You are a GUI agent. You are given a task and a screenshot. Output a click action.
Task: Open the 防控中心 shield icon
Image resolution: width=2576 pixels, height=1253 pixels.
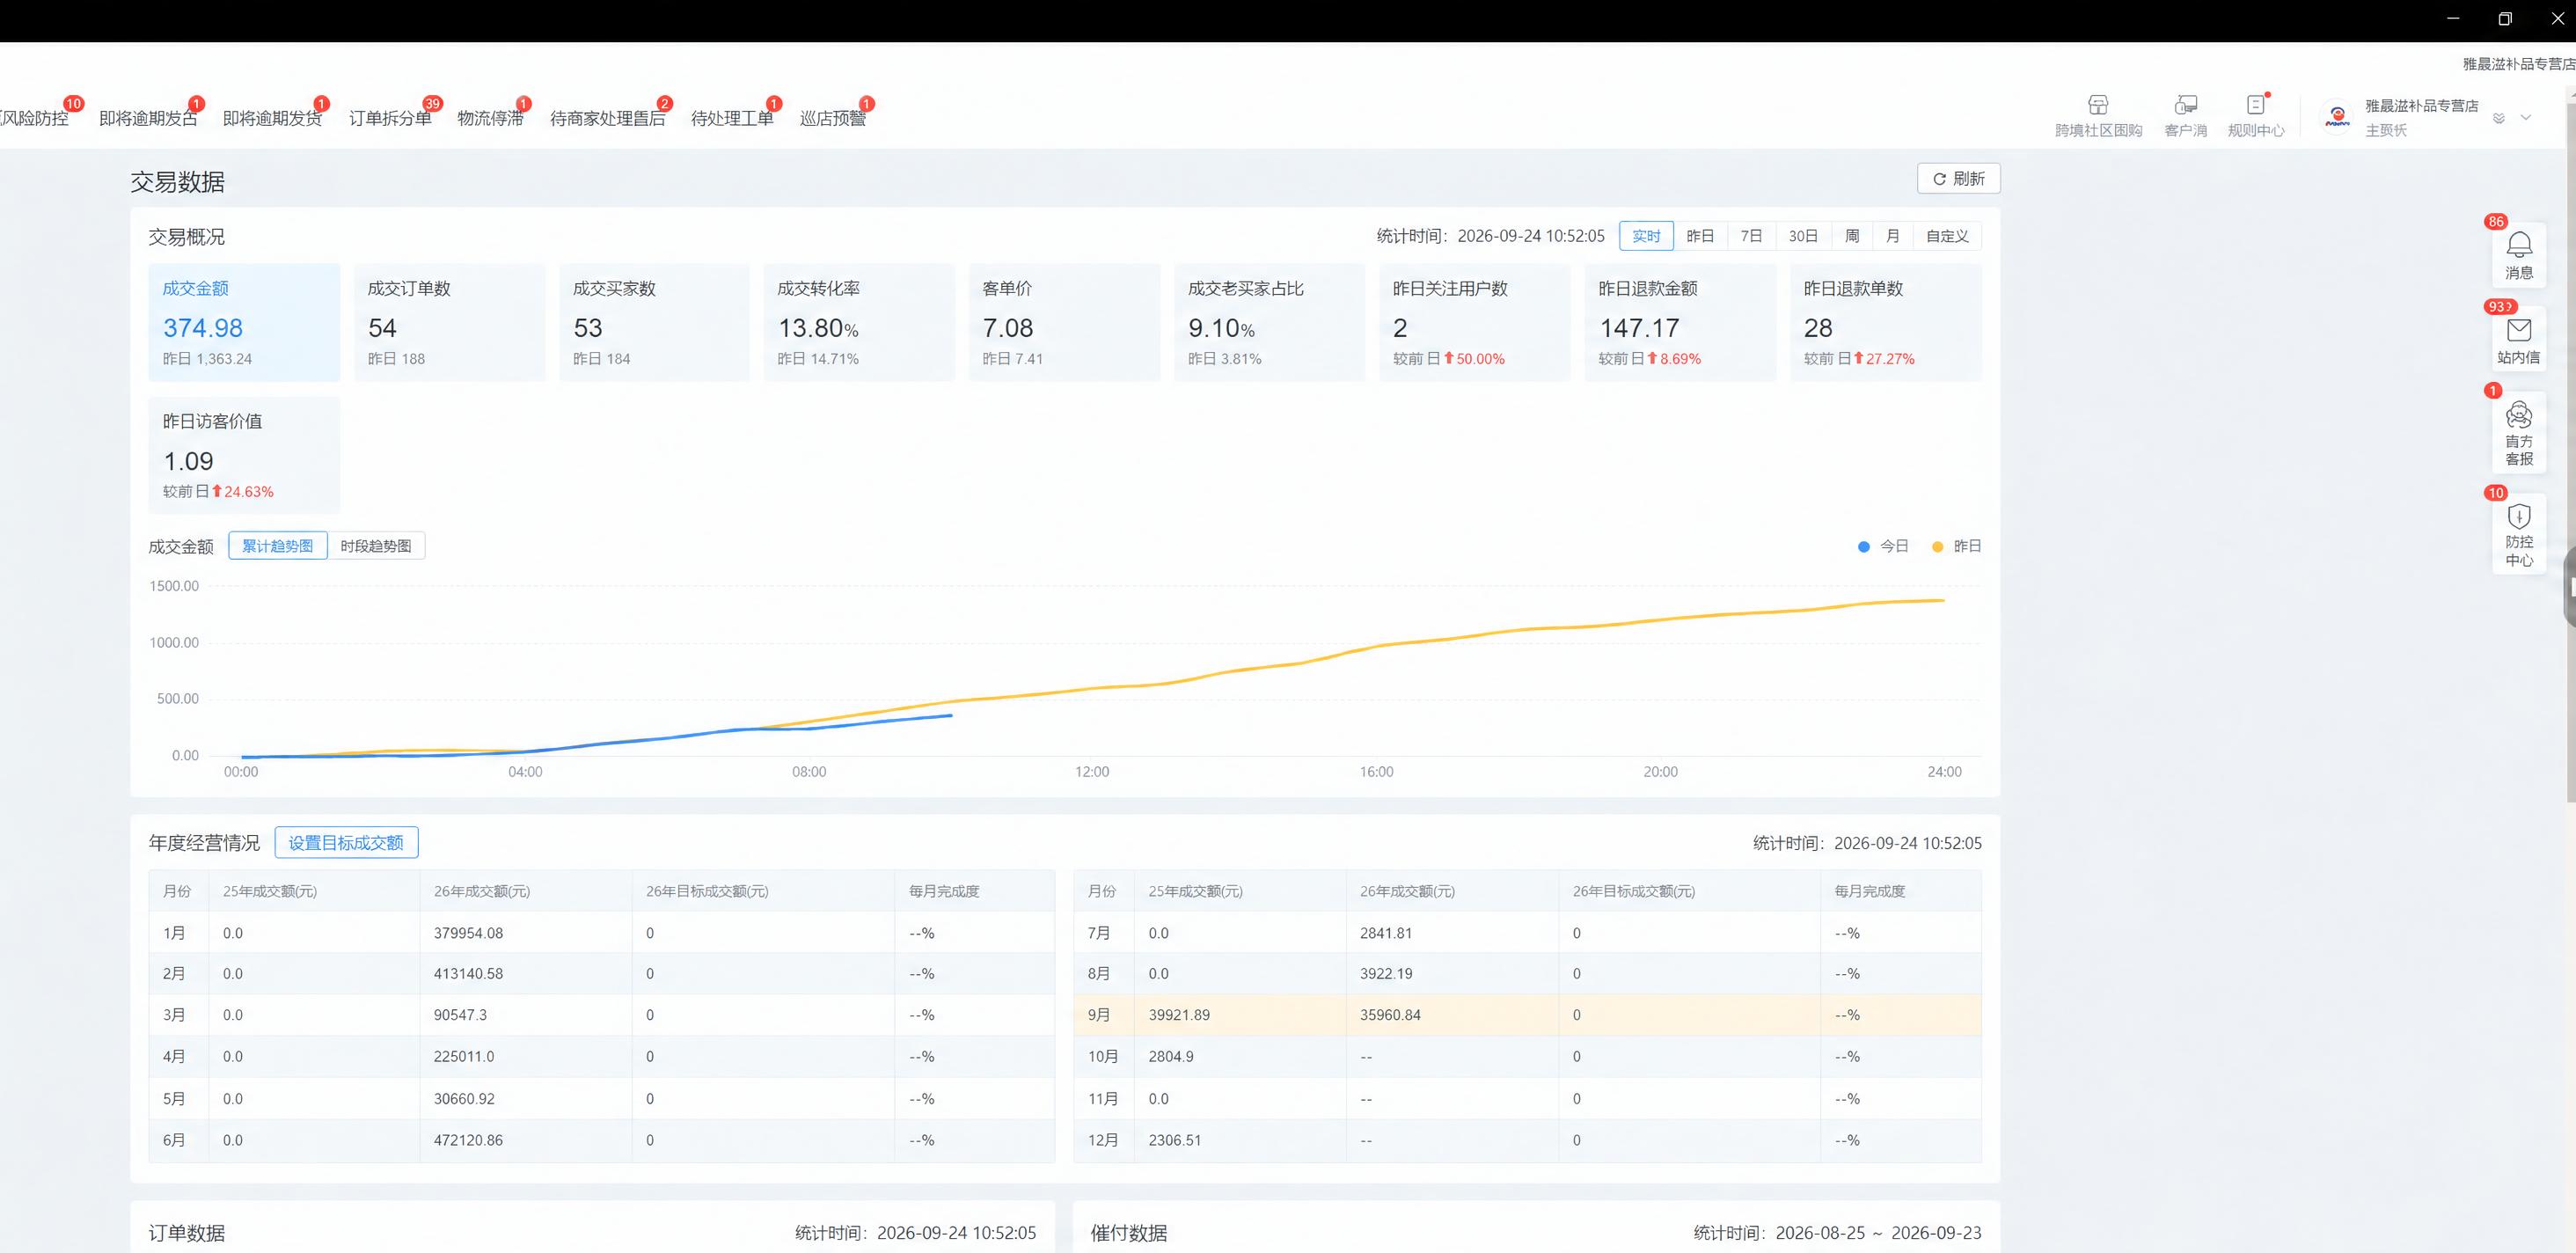coord(2518,534)
